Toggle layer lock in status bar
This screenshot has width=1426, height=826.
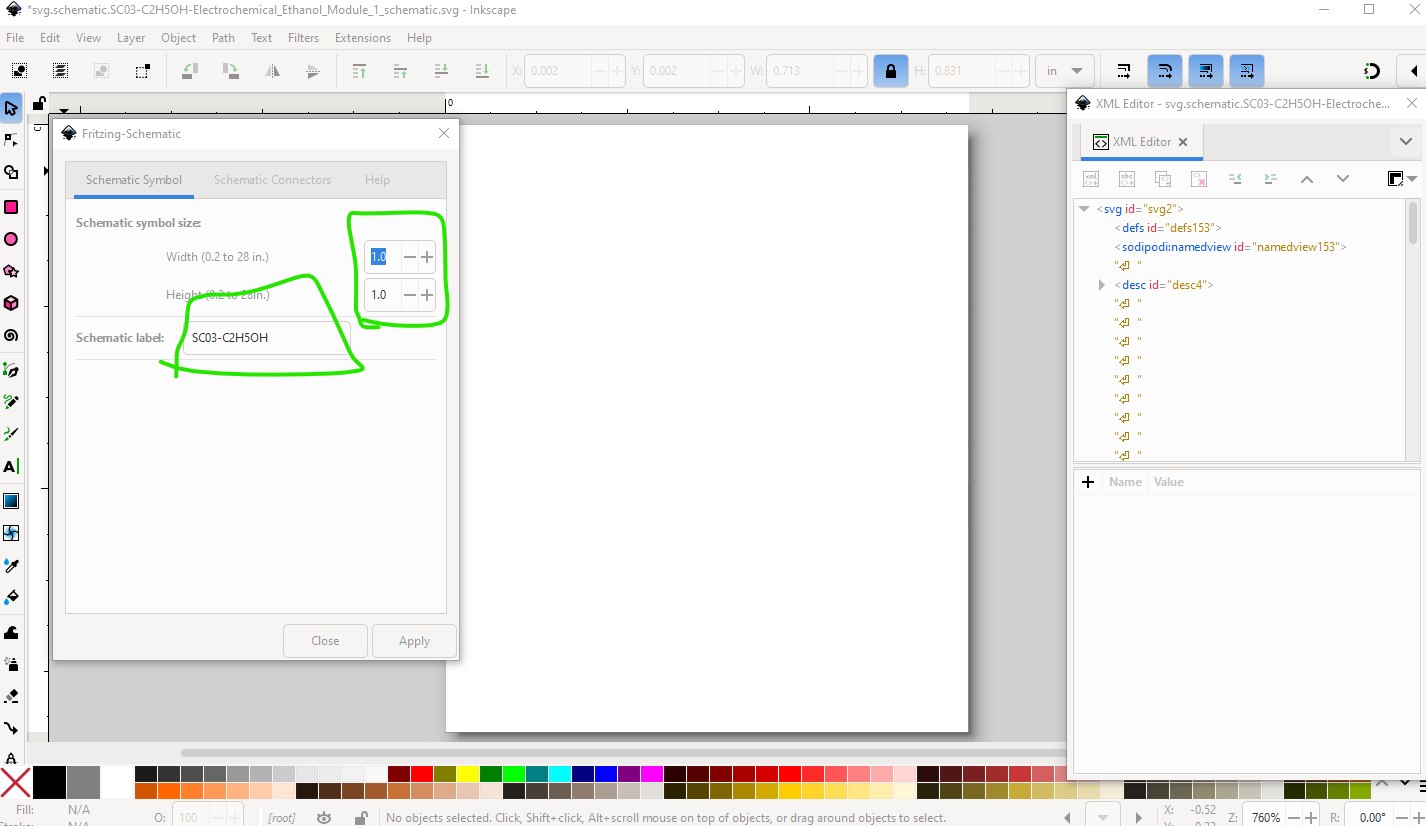point(361,818)
